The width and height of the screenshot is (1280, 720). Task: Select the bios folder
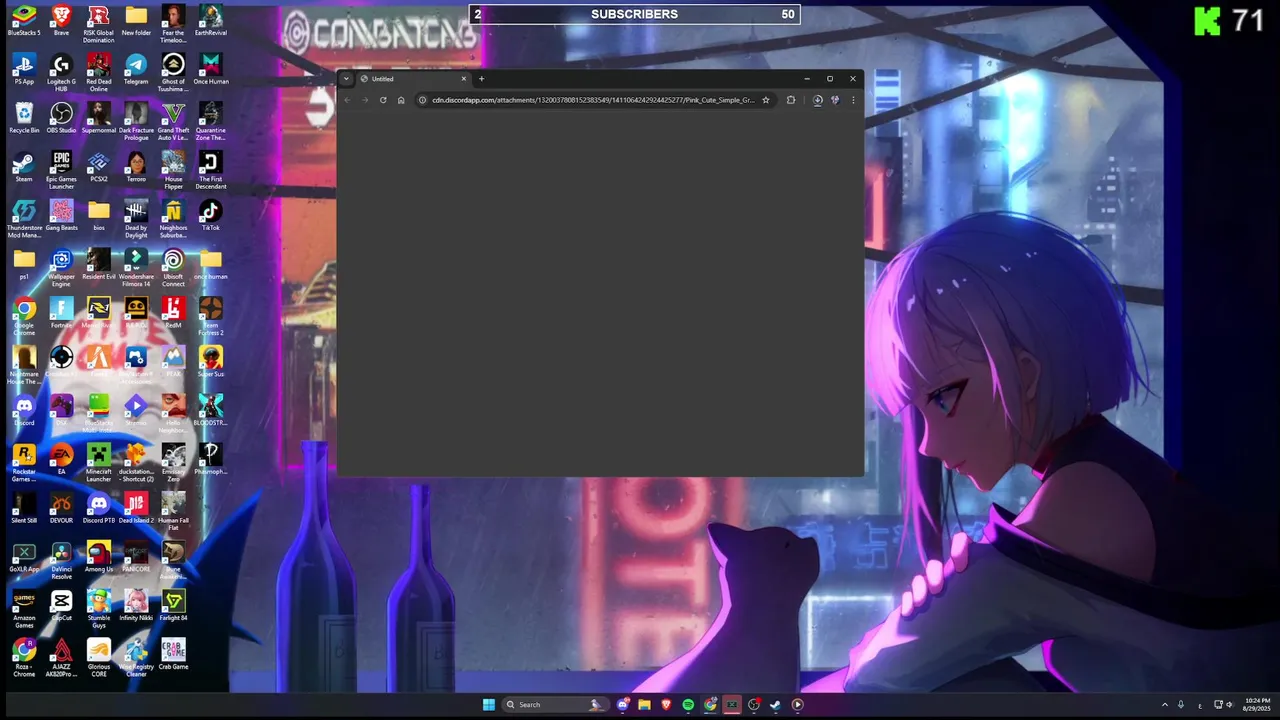(98, 216)
